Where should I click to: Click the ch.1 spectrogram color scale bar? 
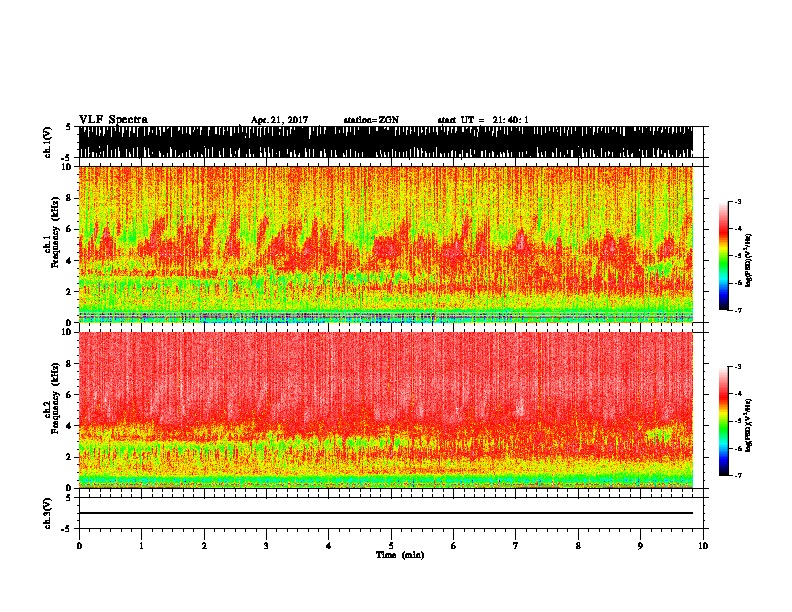[724, 256]
